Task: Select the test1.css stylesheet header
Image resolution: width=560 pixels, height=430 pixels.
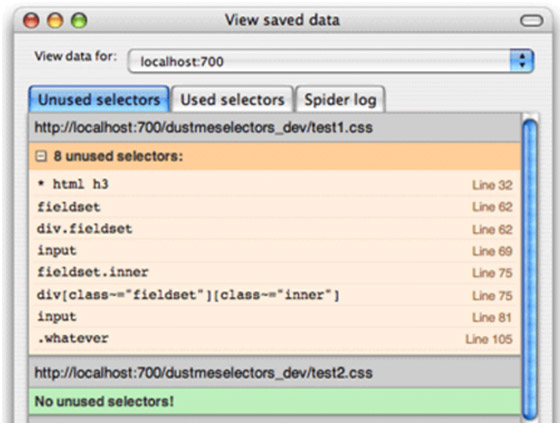Action: coord(275,128)
